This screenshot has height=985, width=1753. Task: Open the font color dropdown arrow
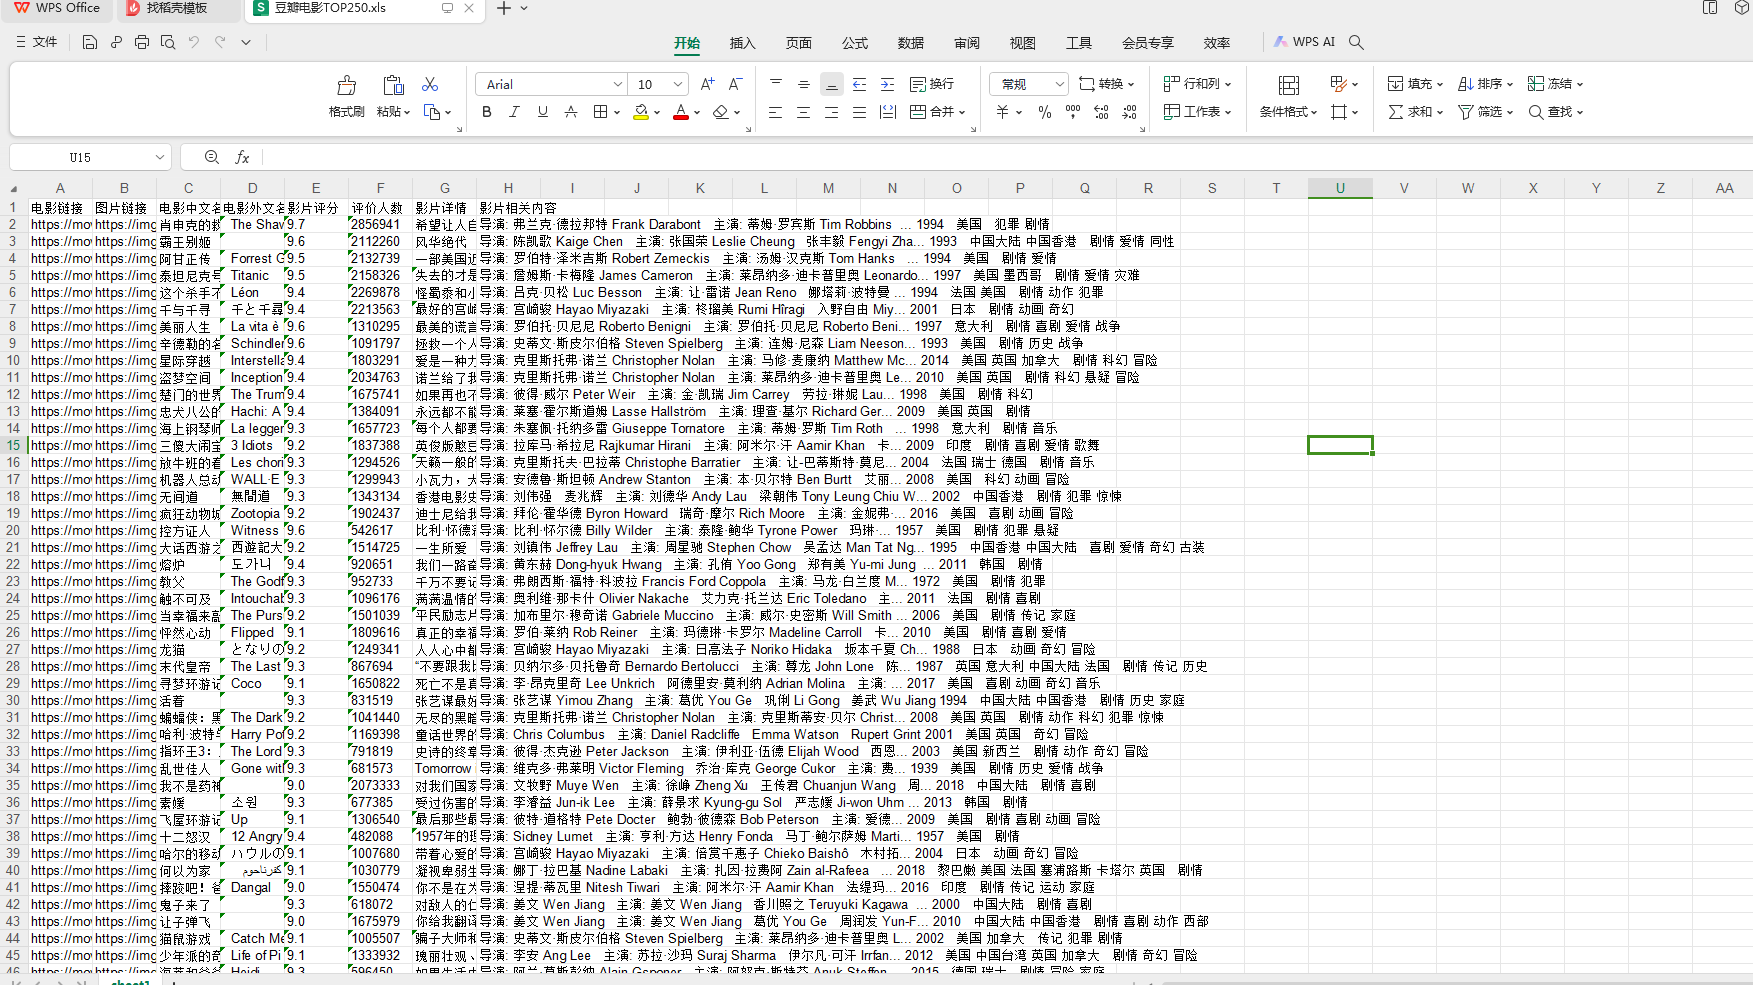pos(697,113)
